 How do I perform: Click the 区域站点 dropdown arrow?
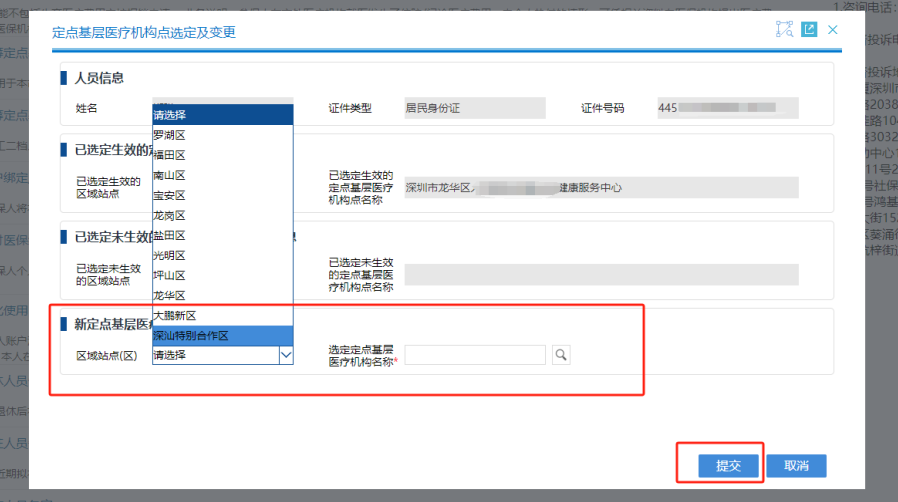(285, 355)
